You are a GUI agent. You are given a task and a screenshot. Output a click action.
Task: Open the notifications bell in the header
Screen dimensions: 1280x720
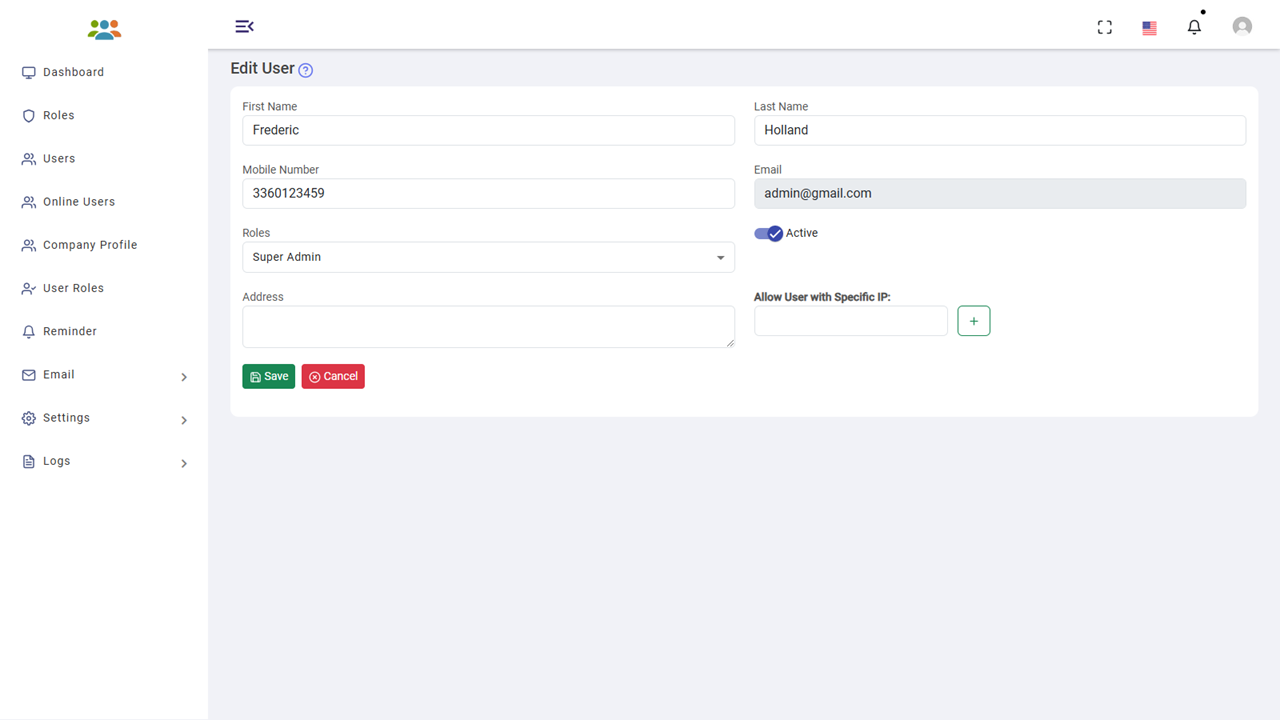(x=1194, y=27)
